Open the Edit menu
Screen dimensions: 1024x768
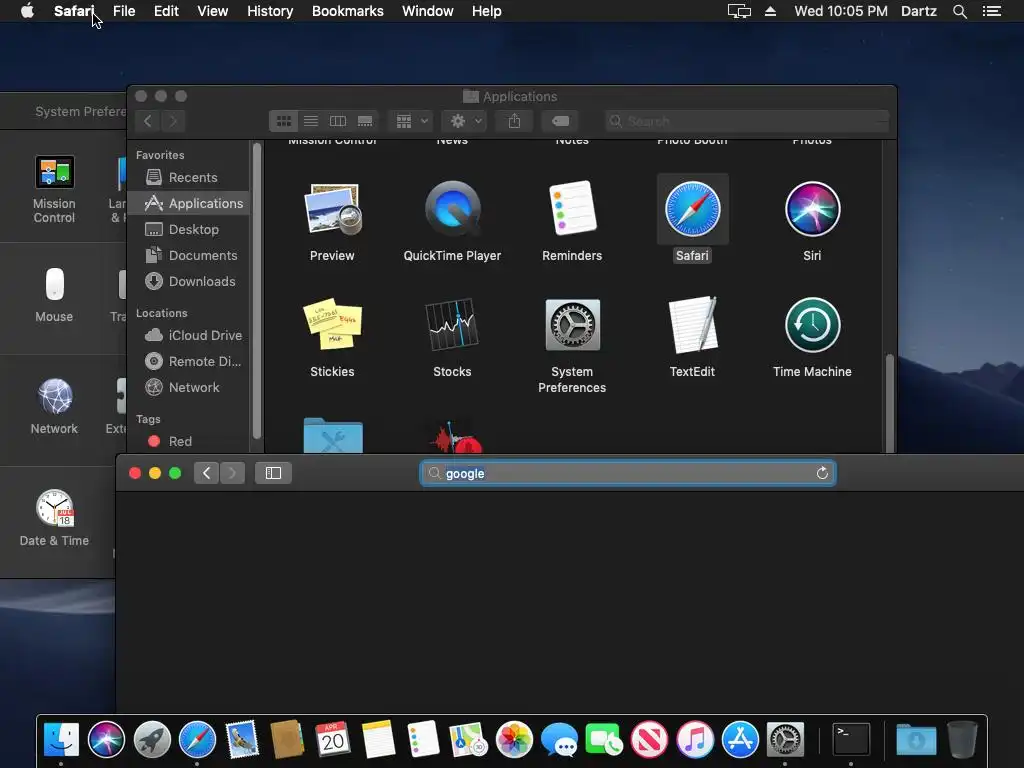click(166, 11)
